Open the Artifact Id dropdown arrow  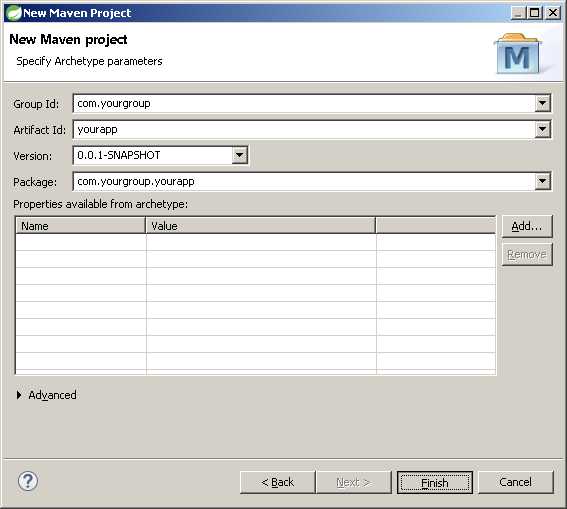pyautogui.click(x=542, y=129)
